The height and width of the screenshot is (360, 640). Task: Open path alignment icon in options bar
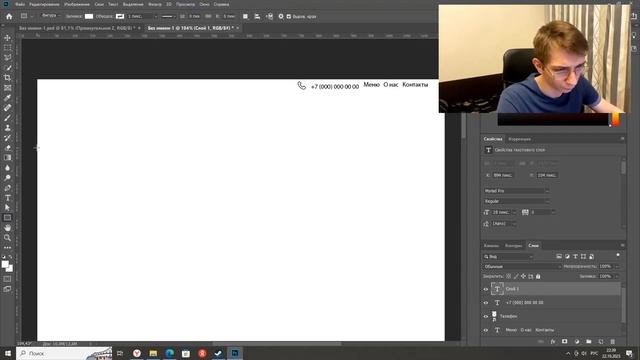tap(257, 16)
